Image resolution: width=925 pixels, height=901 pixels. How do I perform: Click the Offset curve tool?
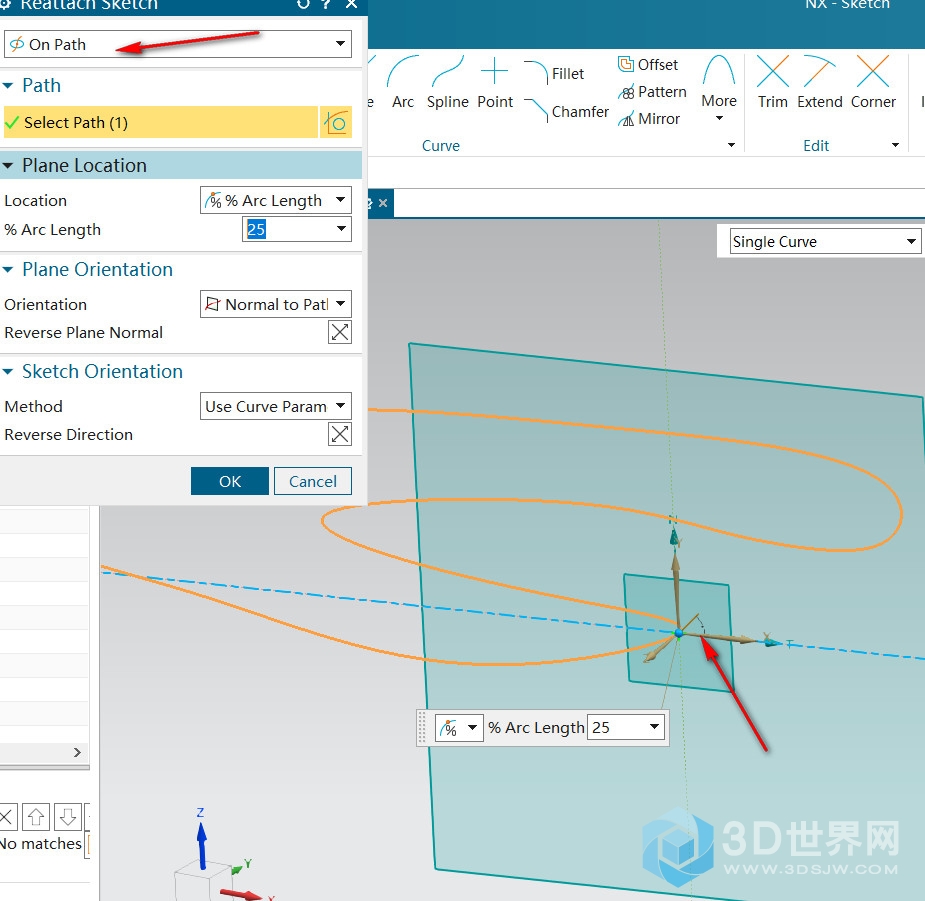coord(648,65)
